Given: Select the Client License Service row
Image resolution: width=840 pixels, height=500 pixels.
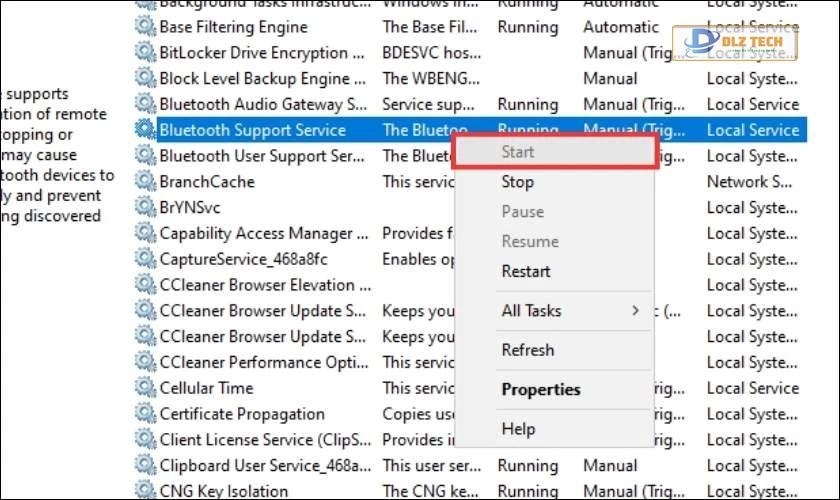Looking at the screenshot, I should pyautogui.click(x=263, y=440).
